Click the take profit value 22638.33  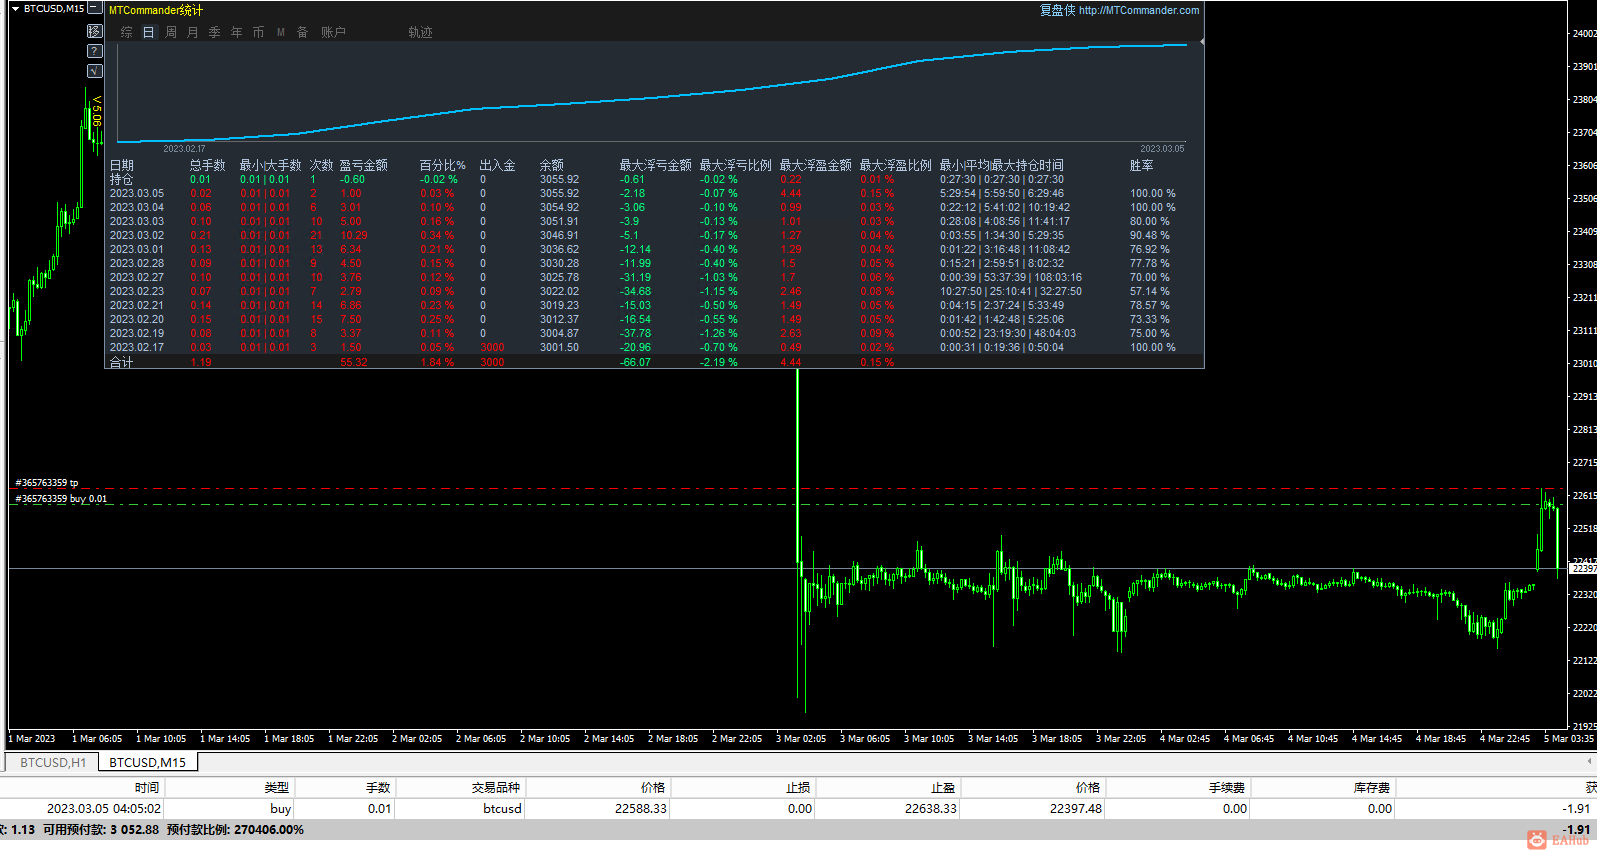point(931,809)
